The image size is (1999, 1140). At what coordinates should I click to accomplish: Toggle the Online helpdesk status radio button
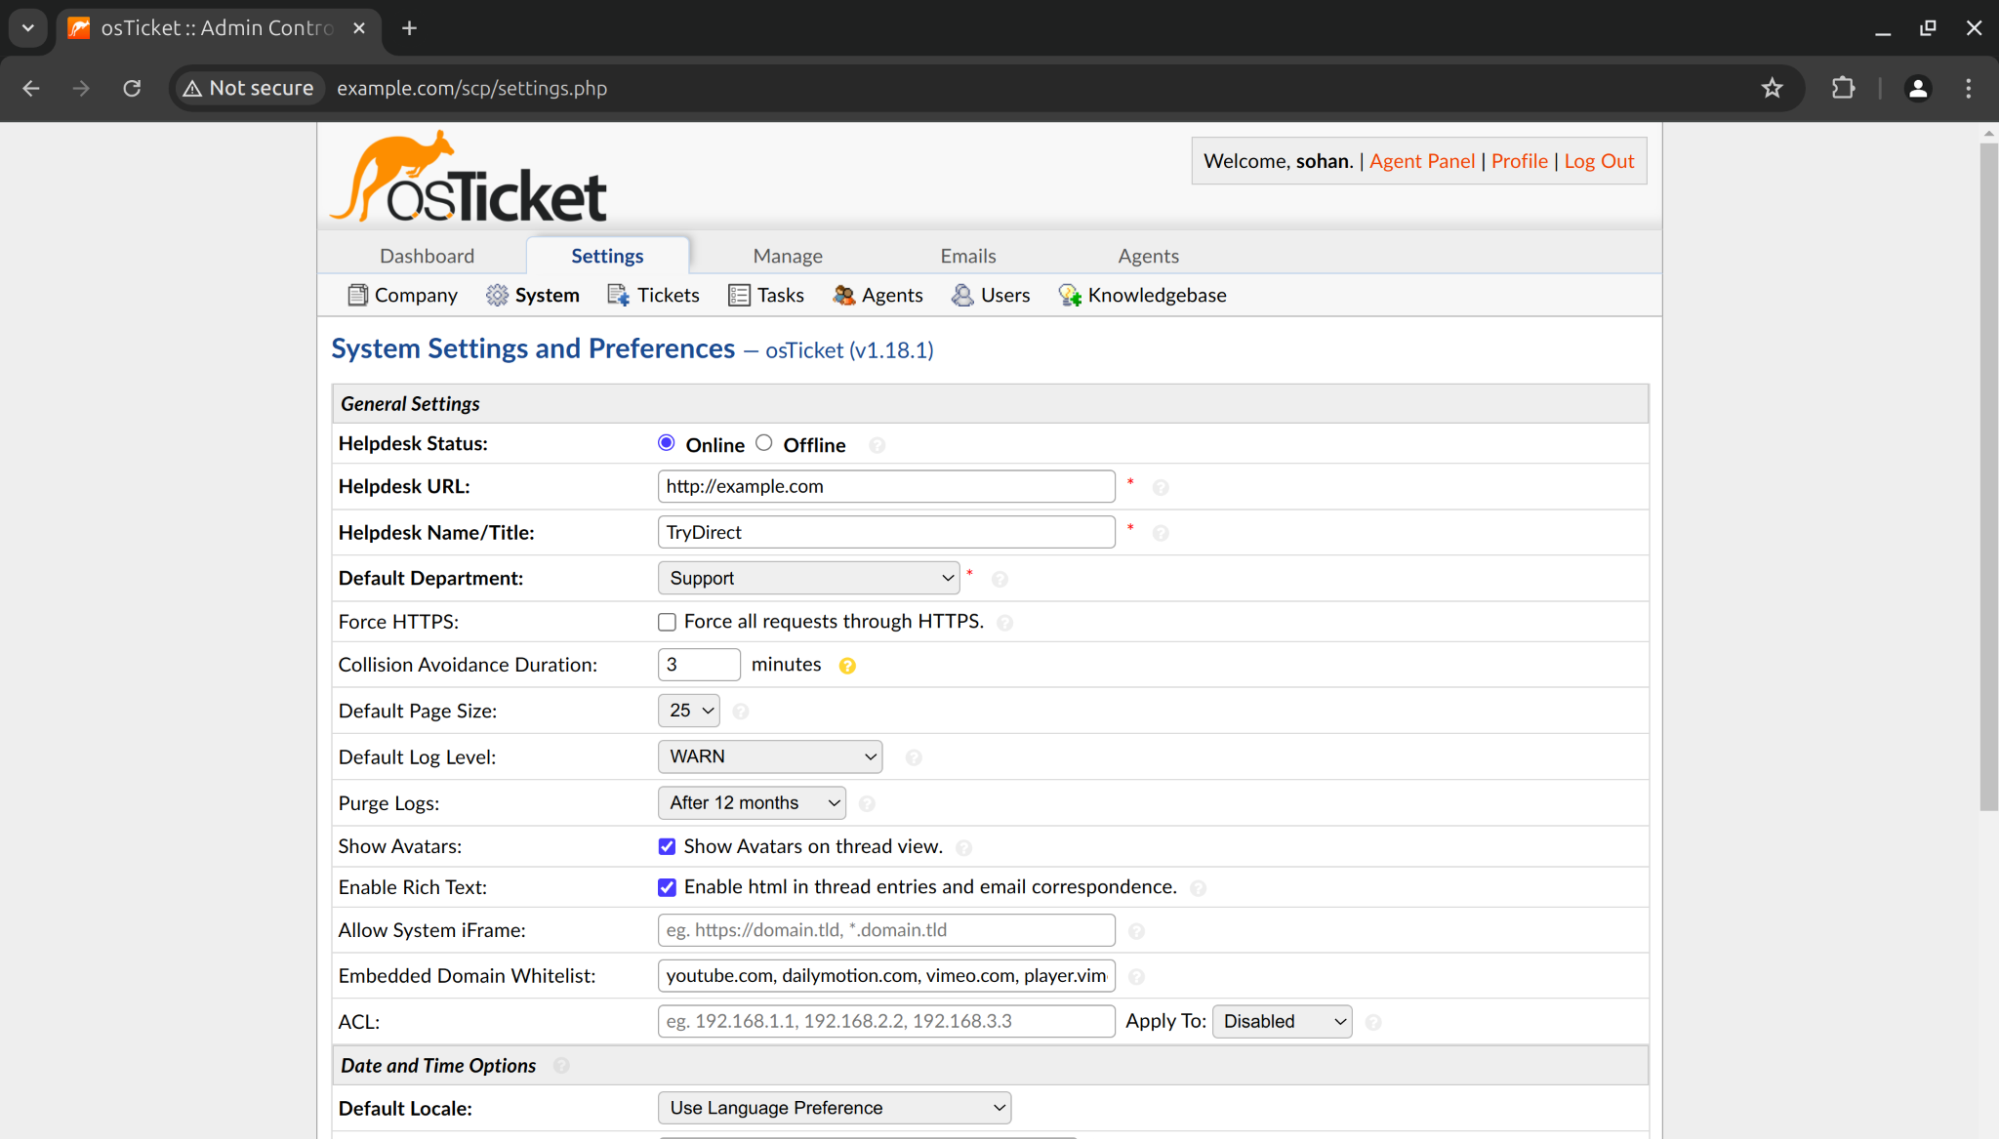[x=667, y=442]
